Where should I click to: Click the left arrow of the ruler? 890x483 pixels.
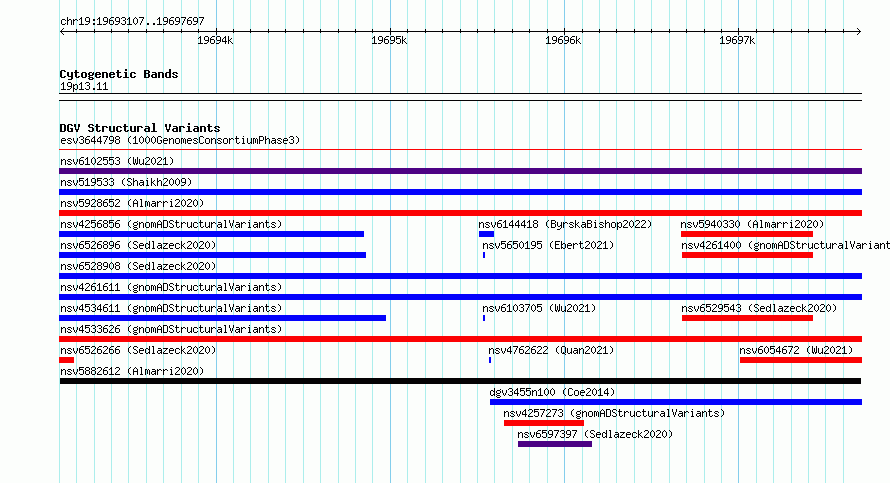pyautogui.click(x=62, y=32)
